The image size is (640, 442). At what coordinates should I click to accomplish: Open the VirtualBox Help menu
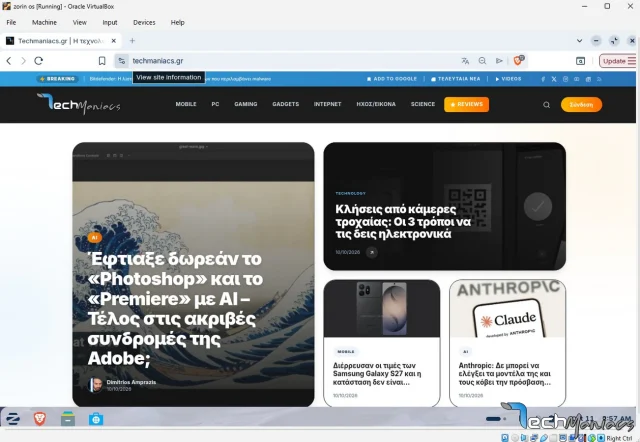pyautogui.click(x=178, y=22)
